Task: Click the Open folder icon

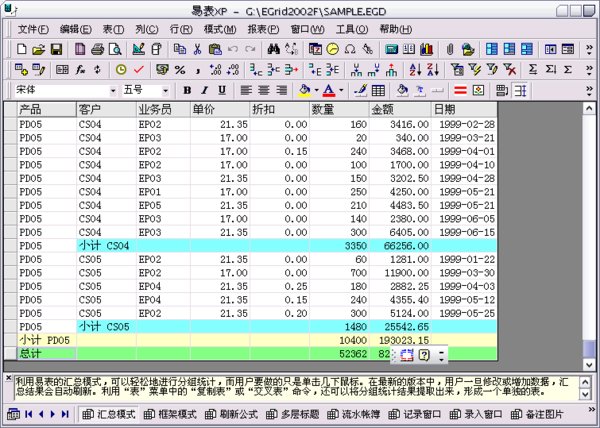Action: 39,49
